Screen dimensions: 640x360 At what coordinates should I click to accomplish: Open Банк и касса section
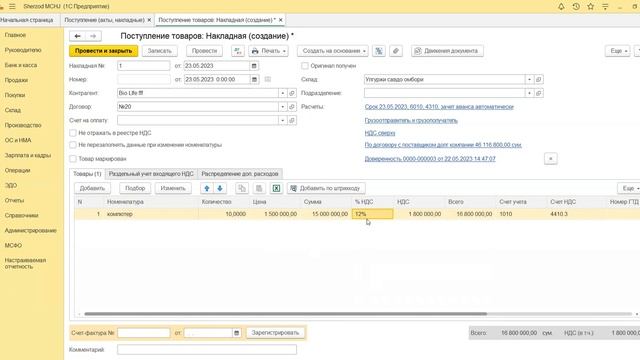[21, 65]
